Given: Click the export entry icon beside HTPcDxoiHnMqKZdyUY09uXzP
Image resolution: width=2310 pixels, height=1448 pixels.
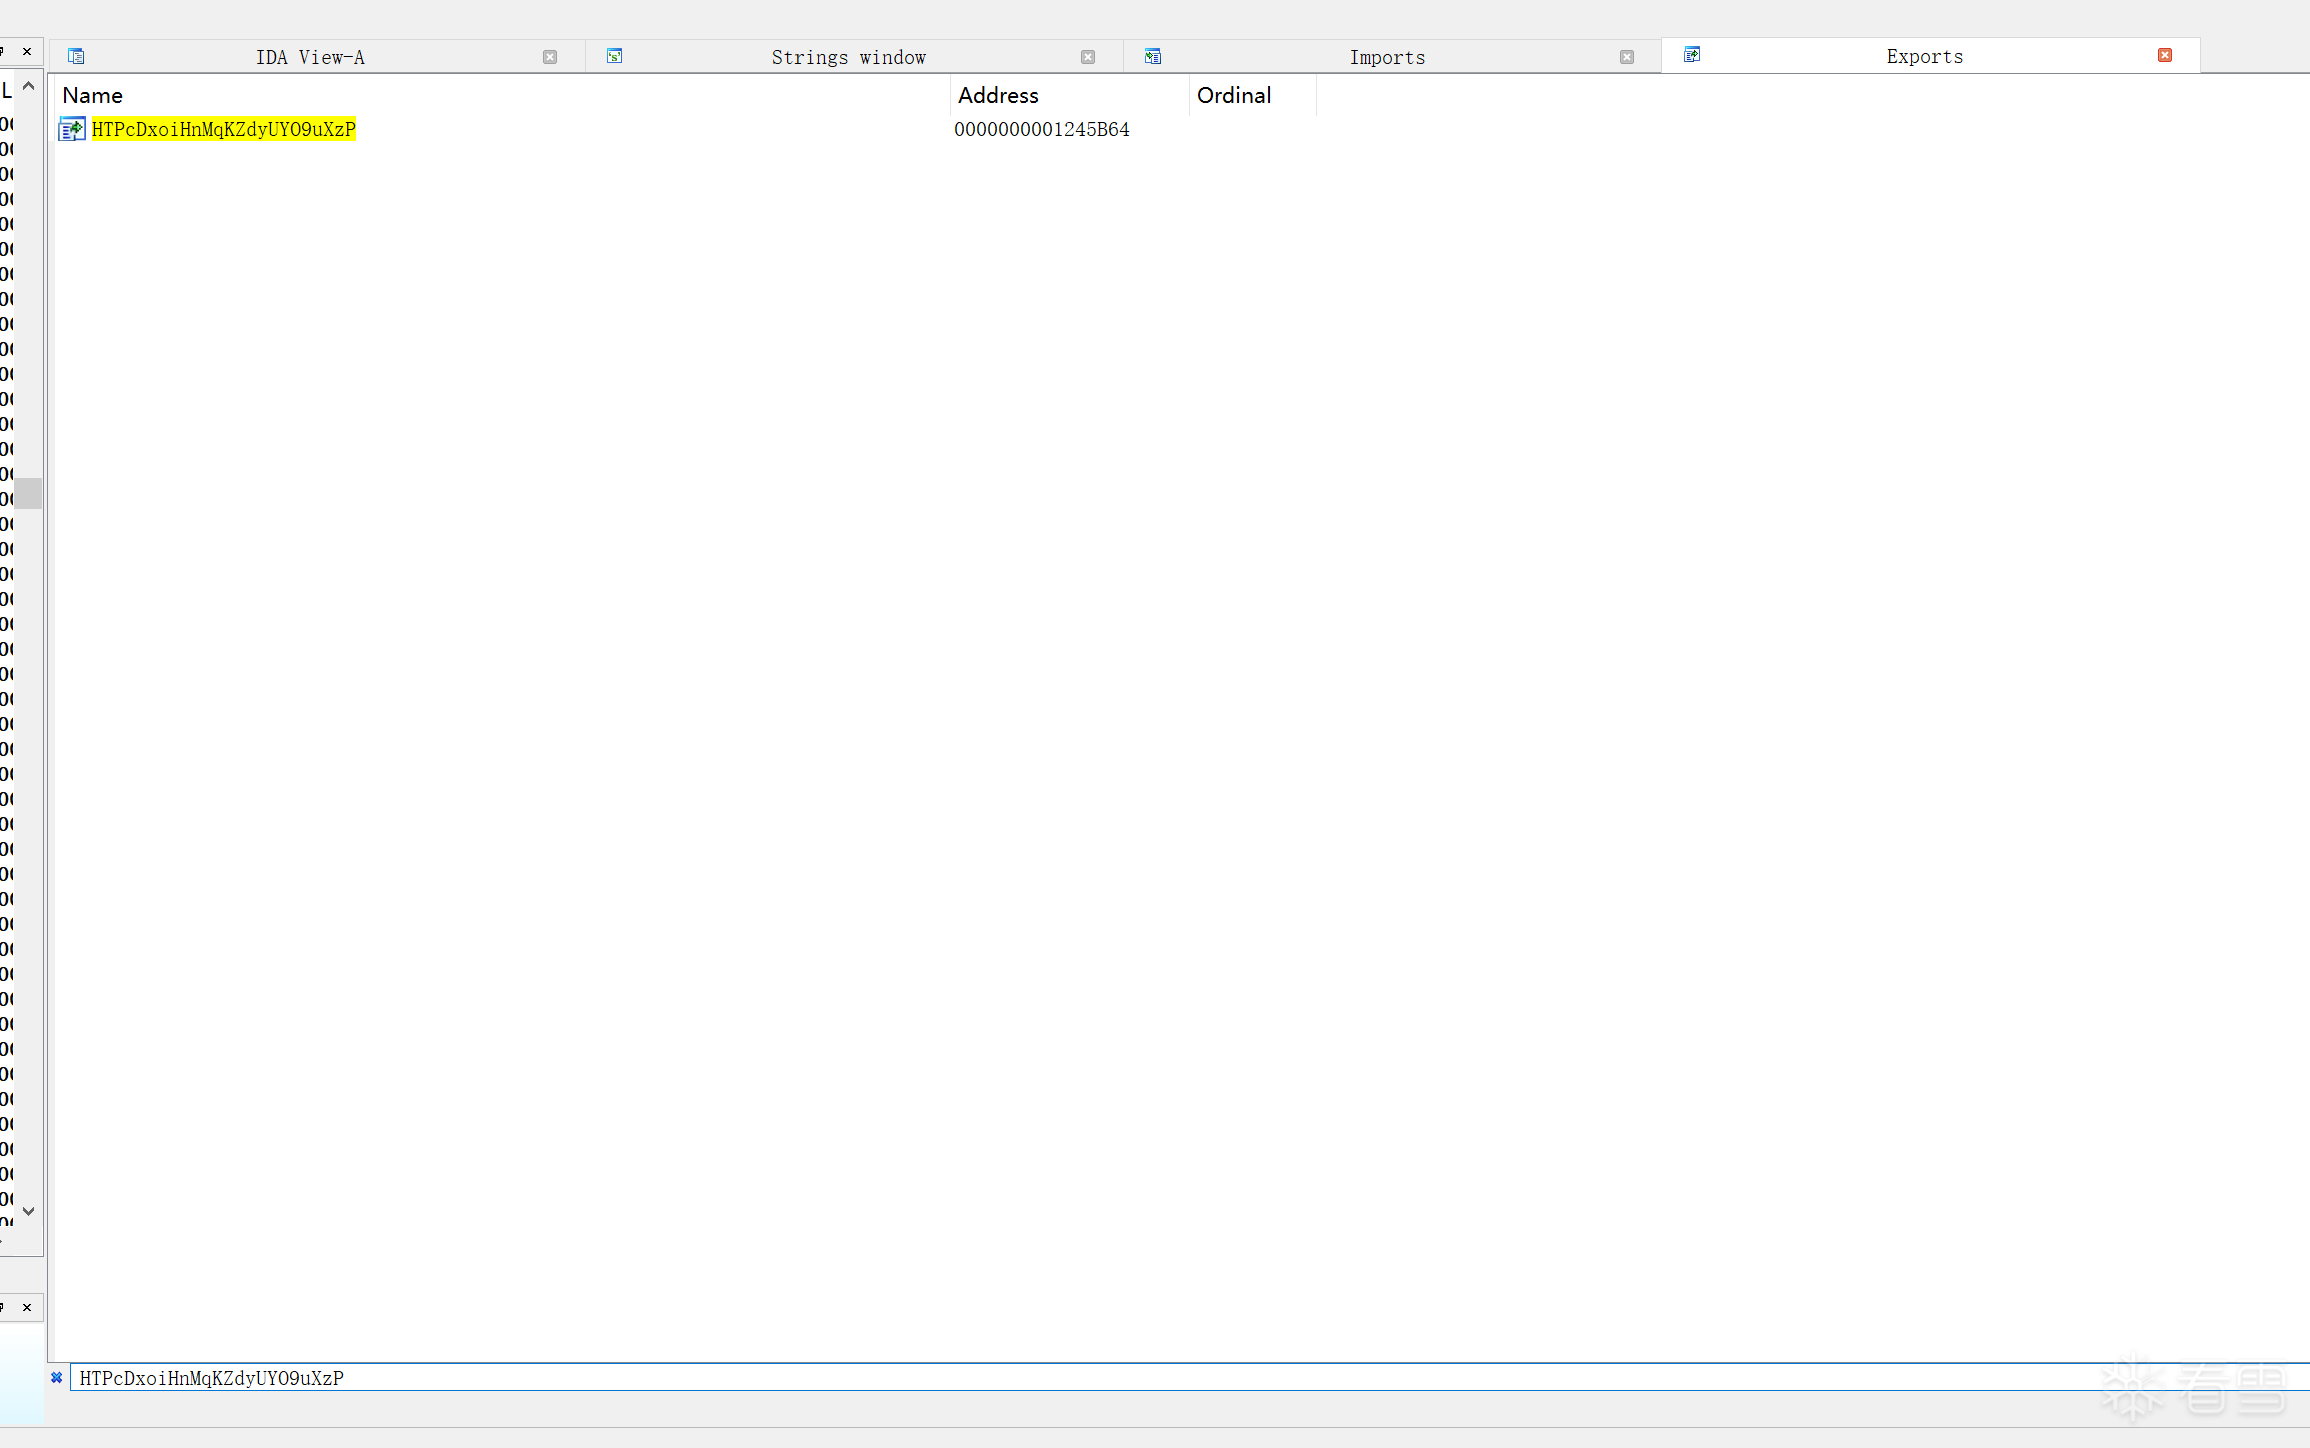Looking at the screenshot, I should 72,129.
